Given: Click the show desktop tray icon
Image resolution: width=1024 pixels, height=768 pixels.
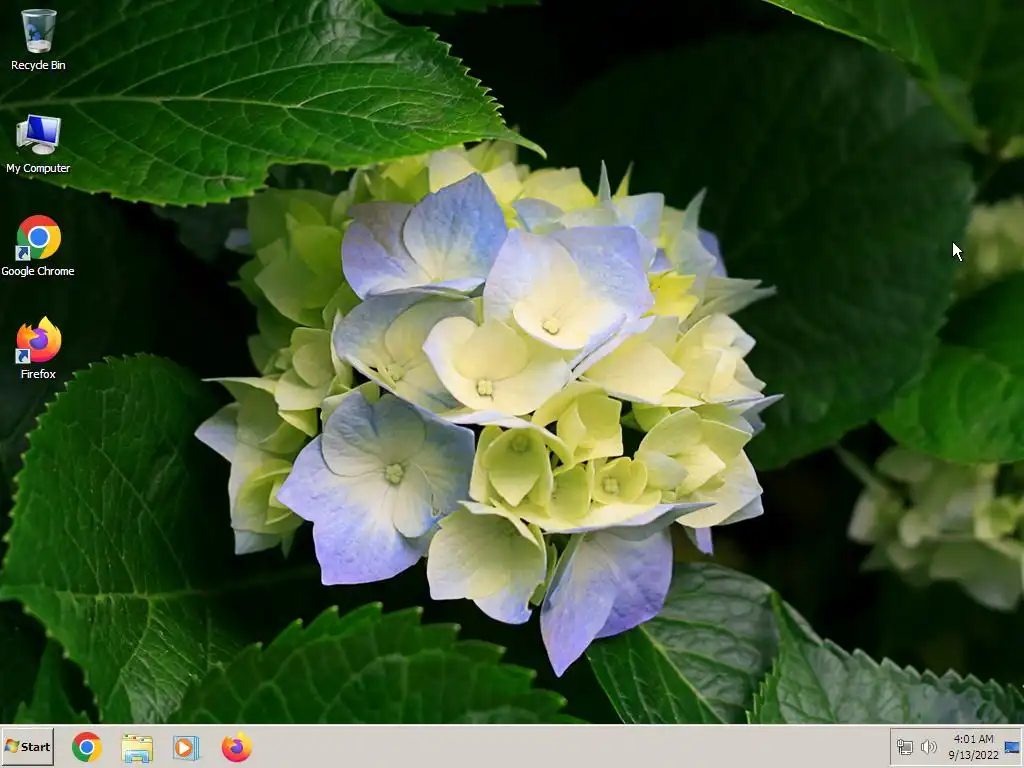Looking at the screenshot, I should [1012, 747].
